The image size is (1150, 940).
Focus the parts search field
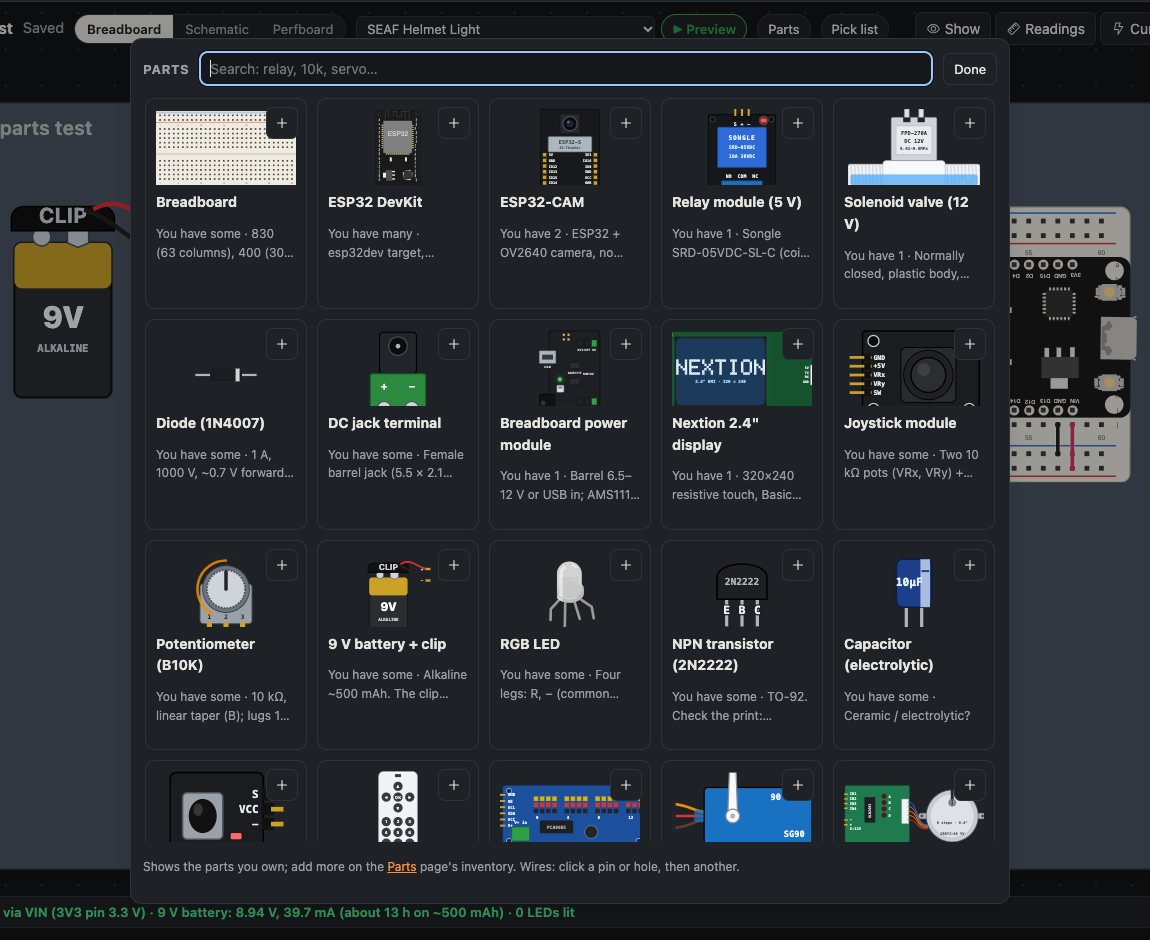566,69
